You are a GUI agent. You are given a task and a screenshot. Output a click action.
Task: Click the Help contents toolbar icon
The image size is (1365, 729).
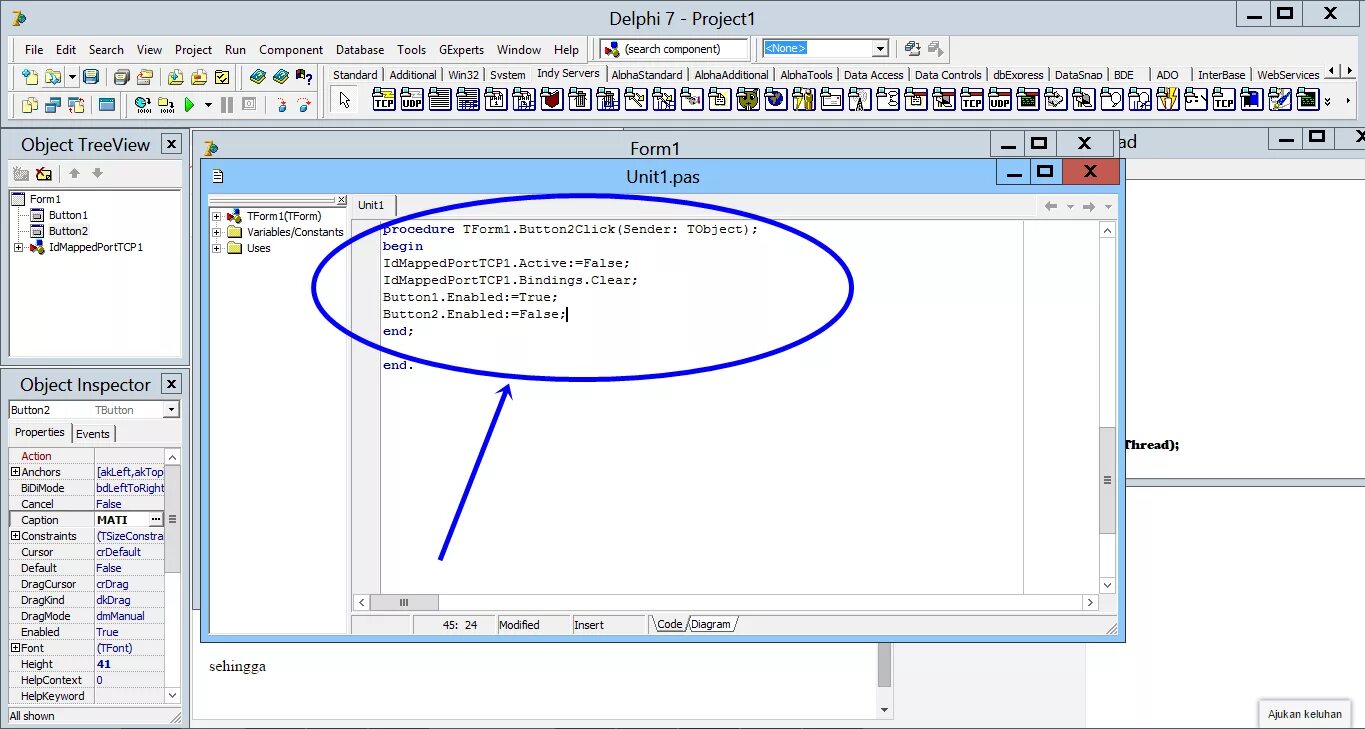258,77
